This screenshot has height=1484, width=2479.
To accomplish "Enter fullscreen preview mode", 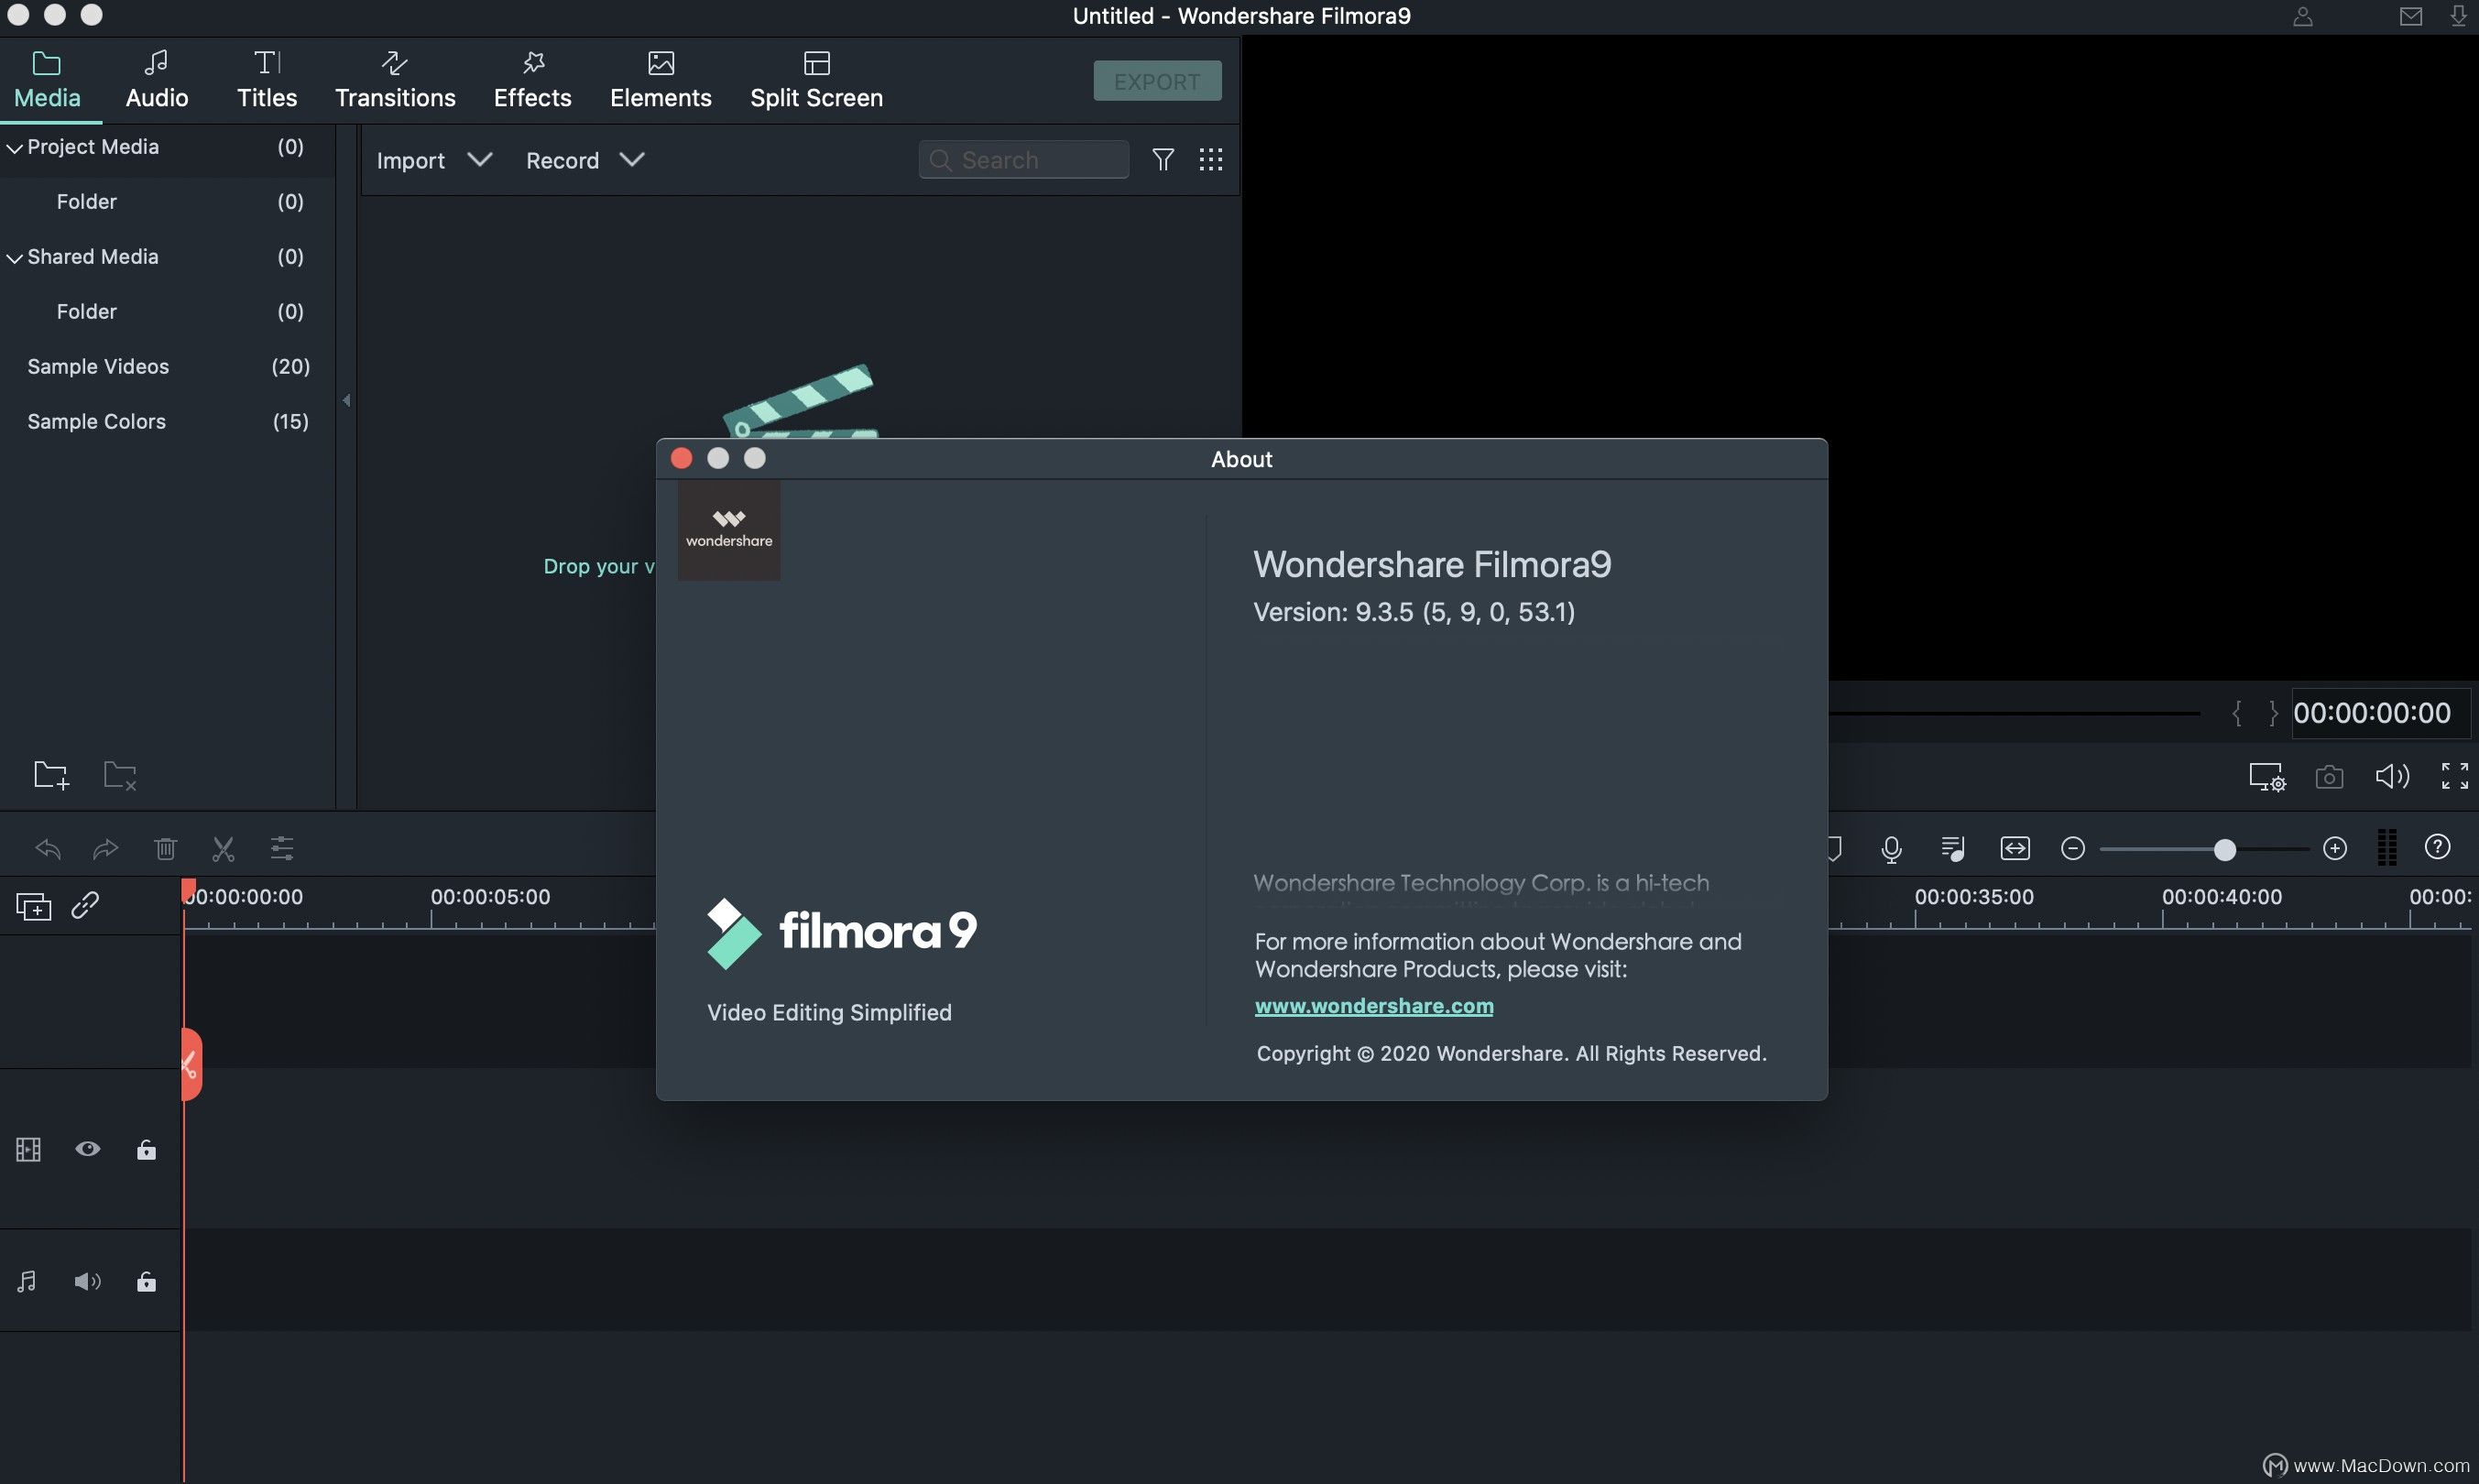I will pos(2454,776).
